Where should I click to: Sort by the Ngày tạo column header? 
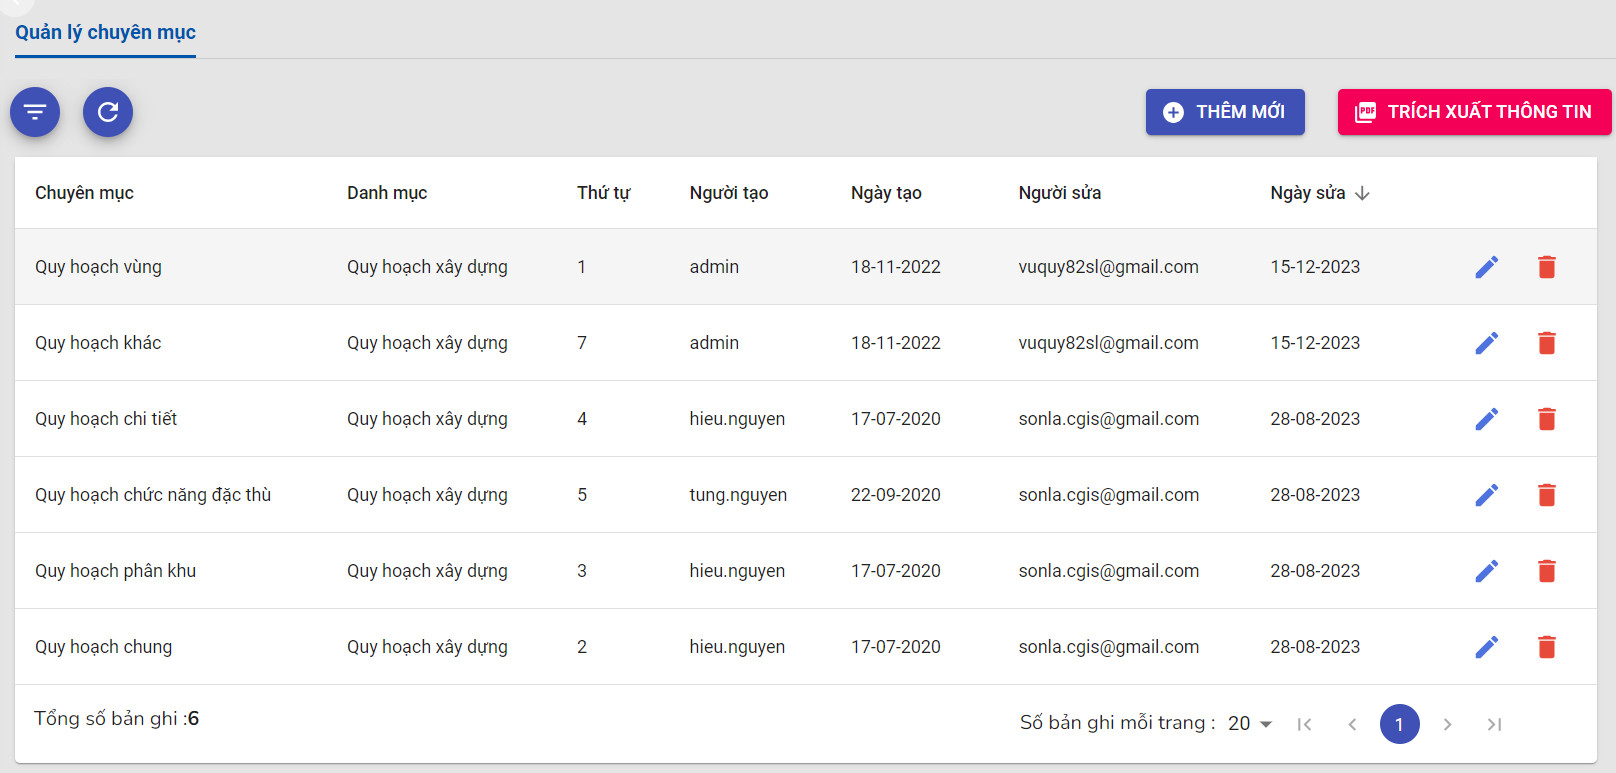(886, 193)
